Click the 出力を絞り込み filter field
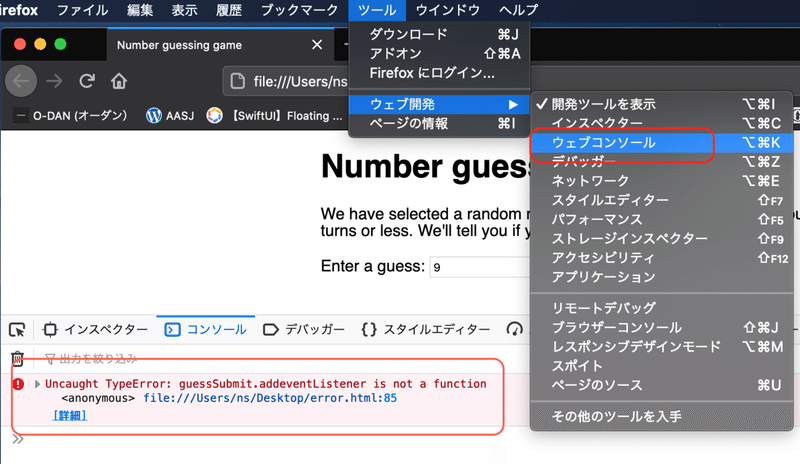Screen dimensions: 800x464 [x=92, y=359]
